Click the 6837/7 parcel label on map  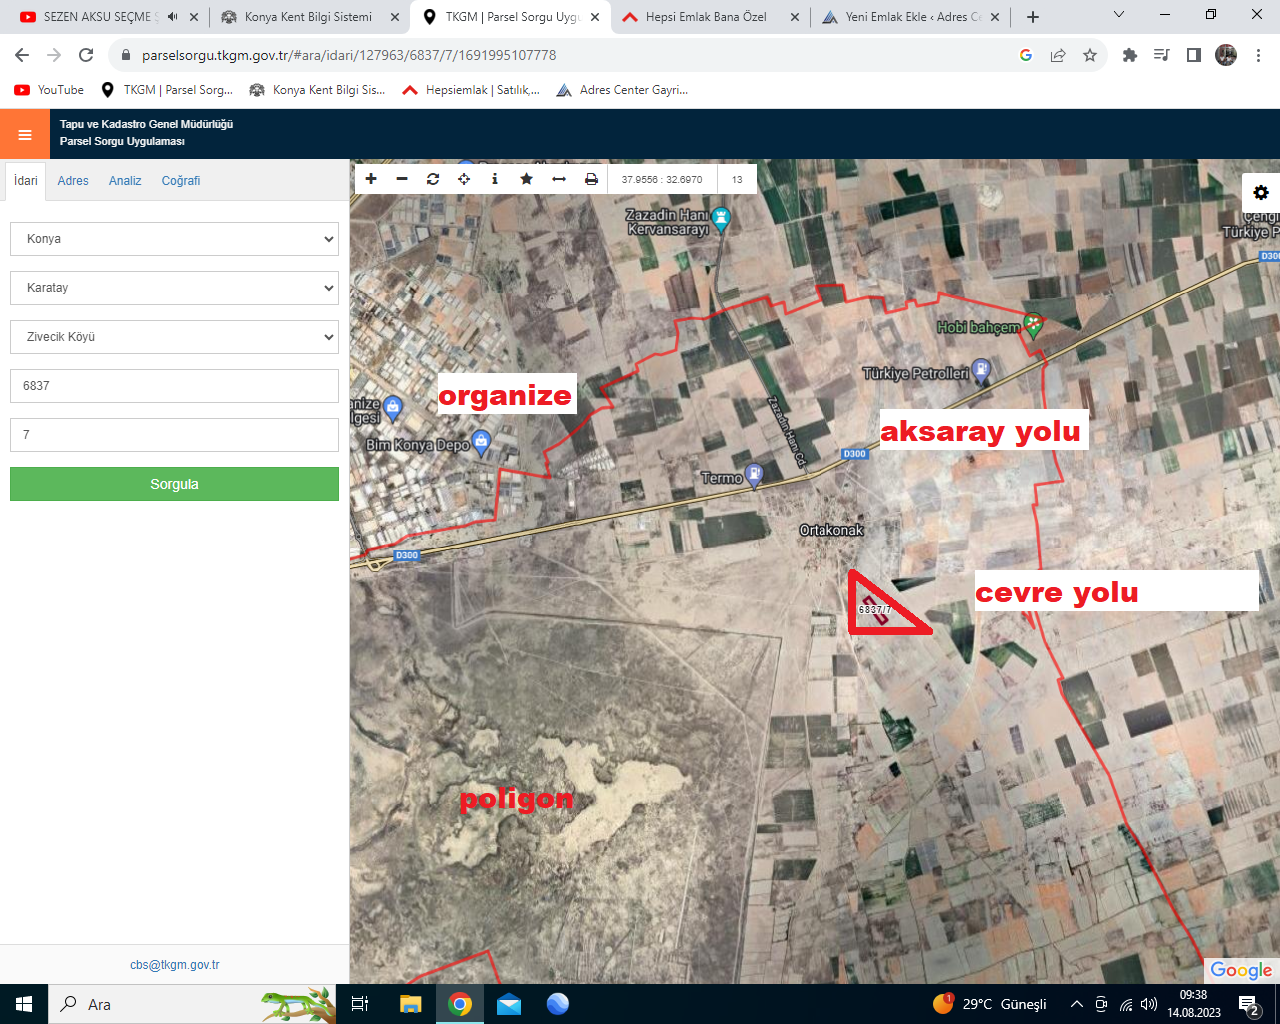[874, 609]
